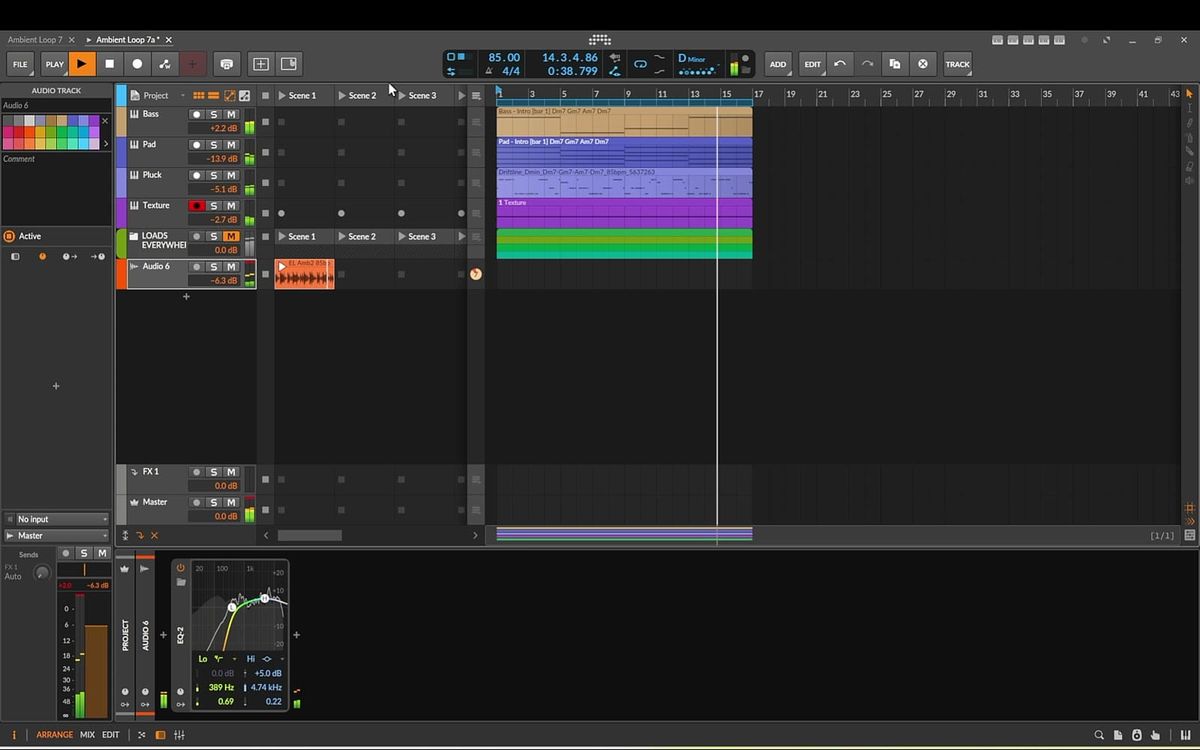Solo the Bass track
The width and height of the screenshot is (1200, 750).
point(213,115)
